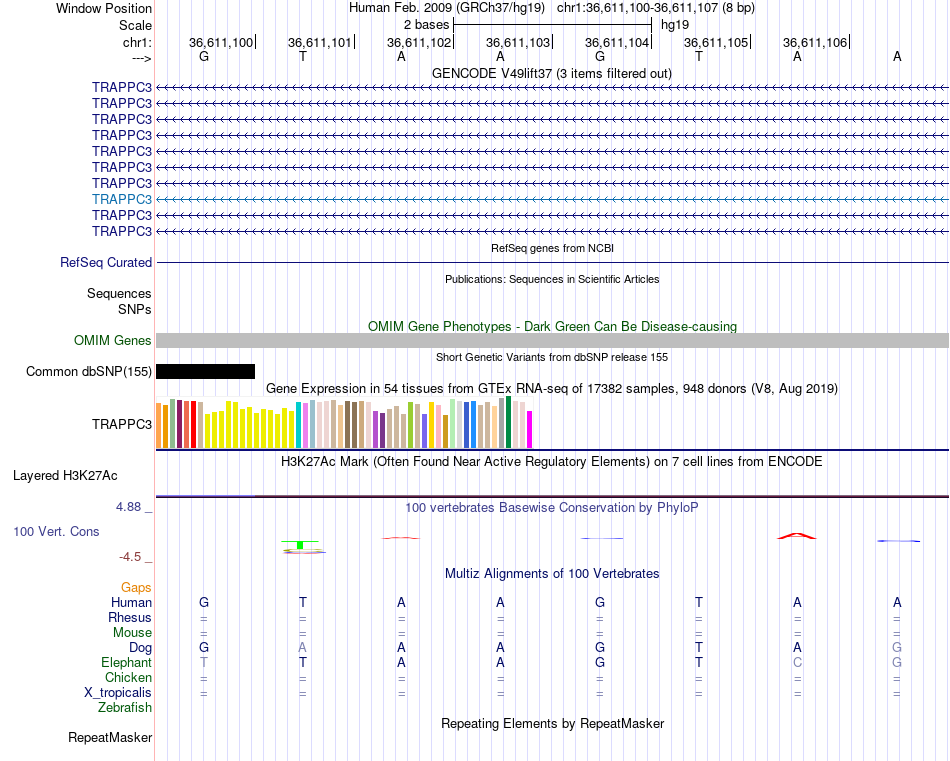Open the GTEx TRAPPC3 tissue expression bar chart
This screenshot has height=761, width=950.
click(x=344, y=423)
